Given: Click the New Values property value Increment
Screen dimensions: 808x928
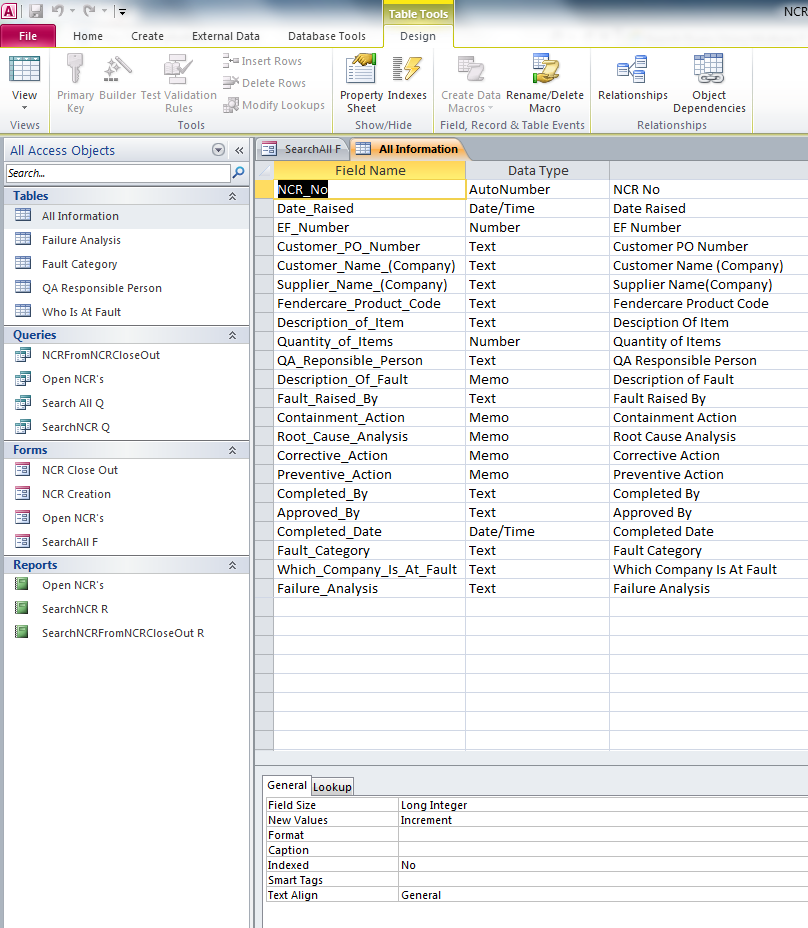Looking at the screenshot, I should point(603,820).
